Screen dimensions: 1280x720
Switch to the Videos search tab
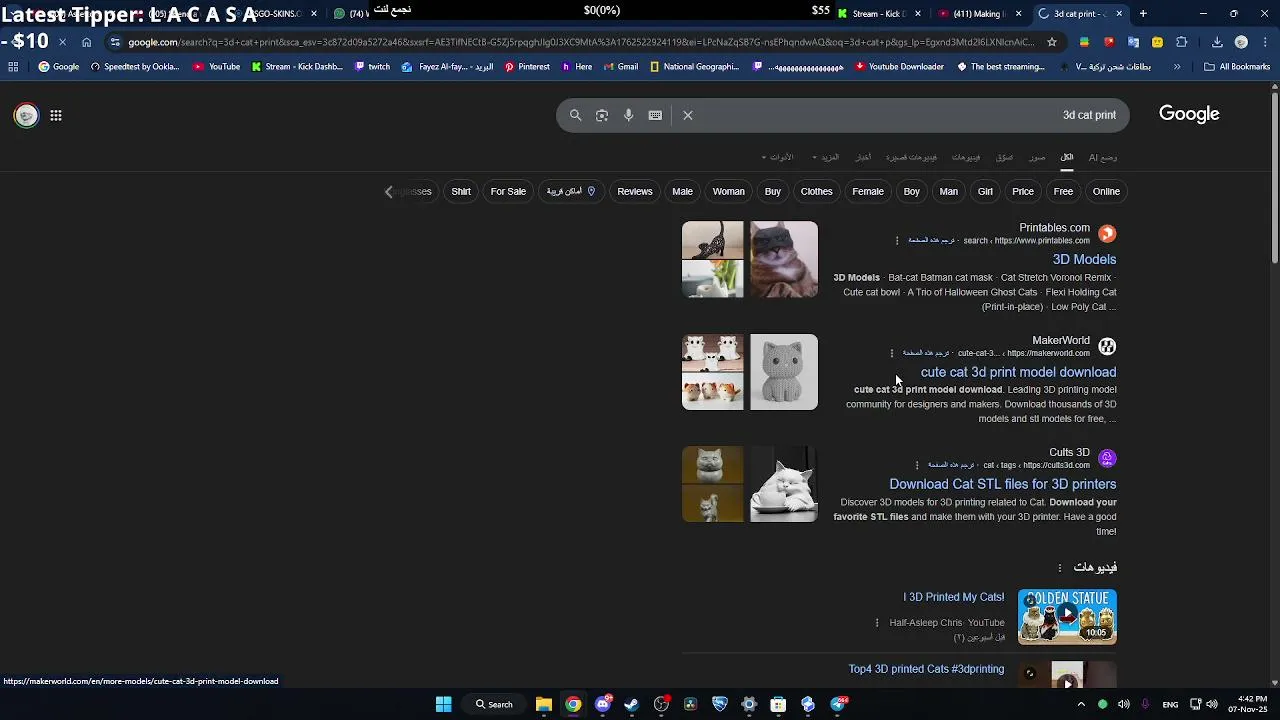pos(966,157)
